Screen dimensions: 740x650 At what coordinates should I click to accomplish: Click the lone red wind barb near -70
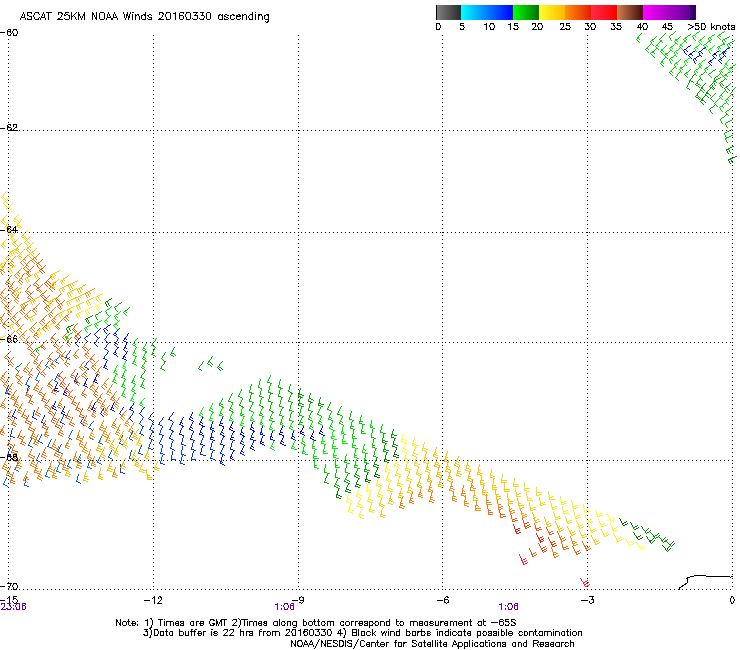coord(585,582)
